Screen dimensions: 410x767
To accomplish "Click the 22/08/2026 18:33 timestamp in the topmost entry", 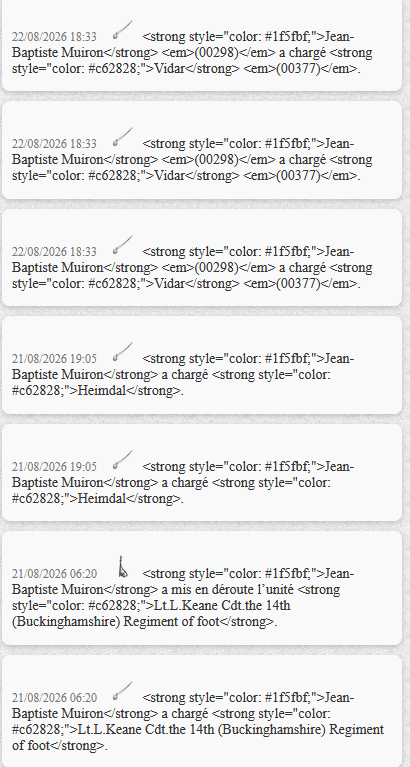I will pos(54,37).
